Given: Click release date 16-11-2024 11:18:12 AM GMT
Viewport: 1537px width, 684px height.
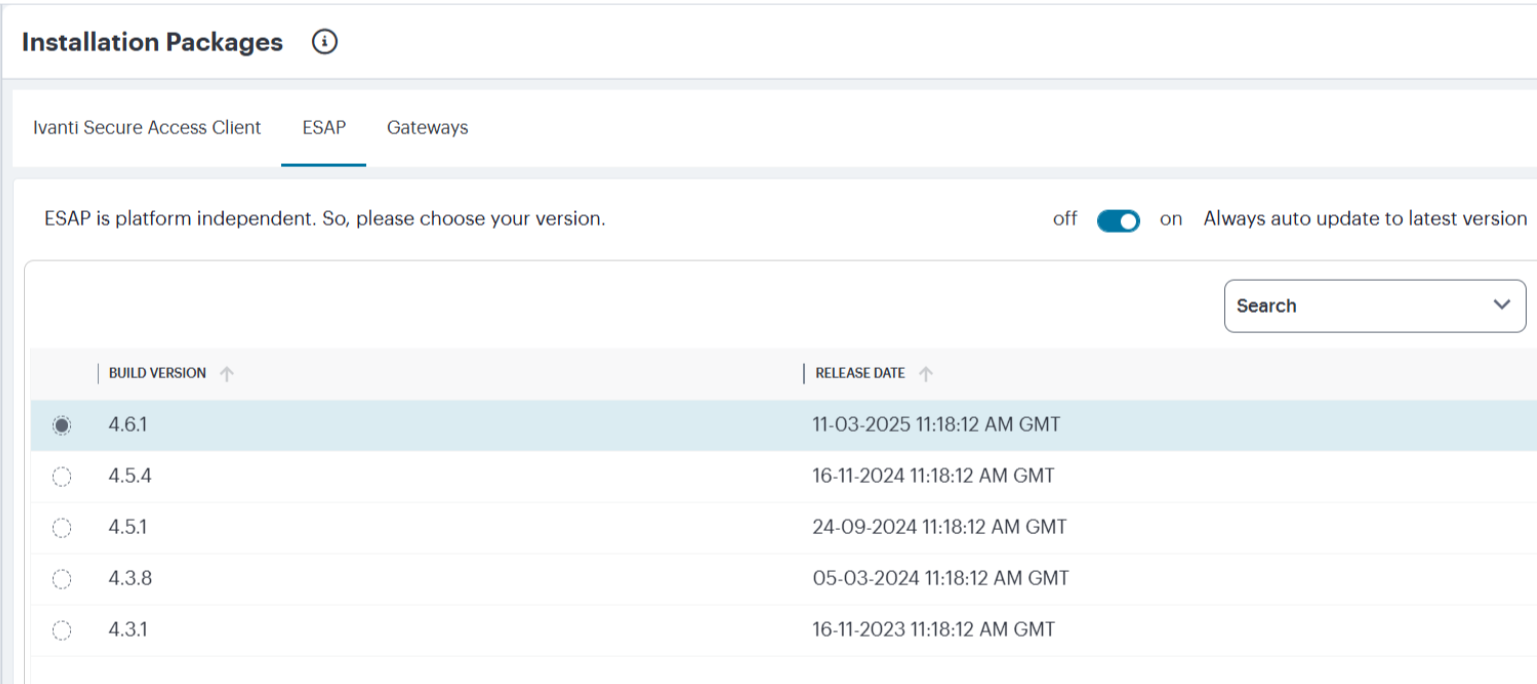Looking at the screenshot, I should (934, 476).
